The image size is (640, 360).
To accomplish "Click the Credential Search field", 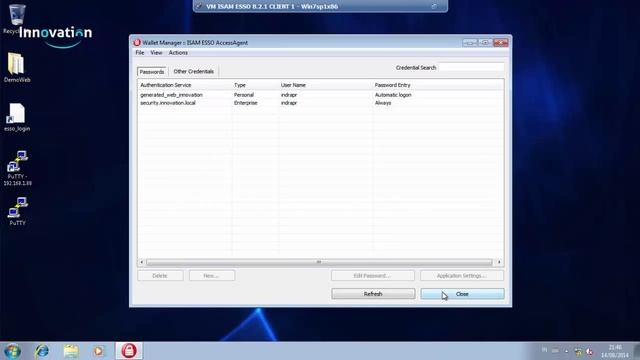I will point(471,67).
